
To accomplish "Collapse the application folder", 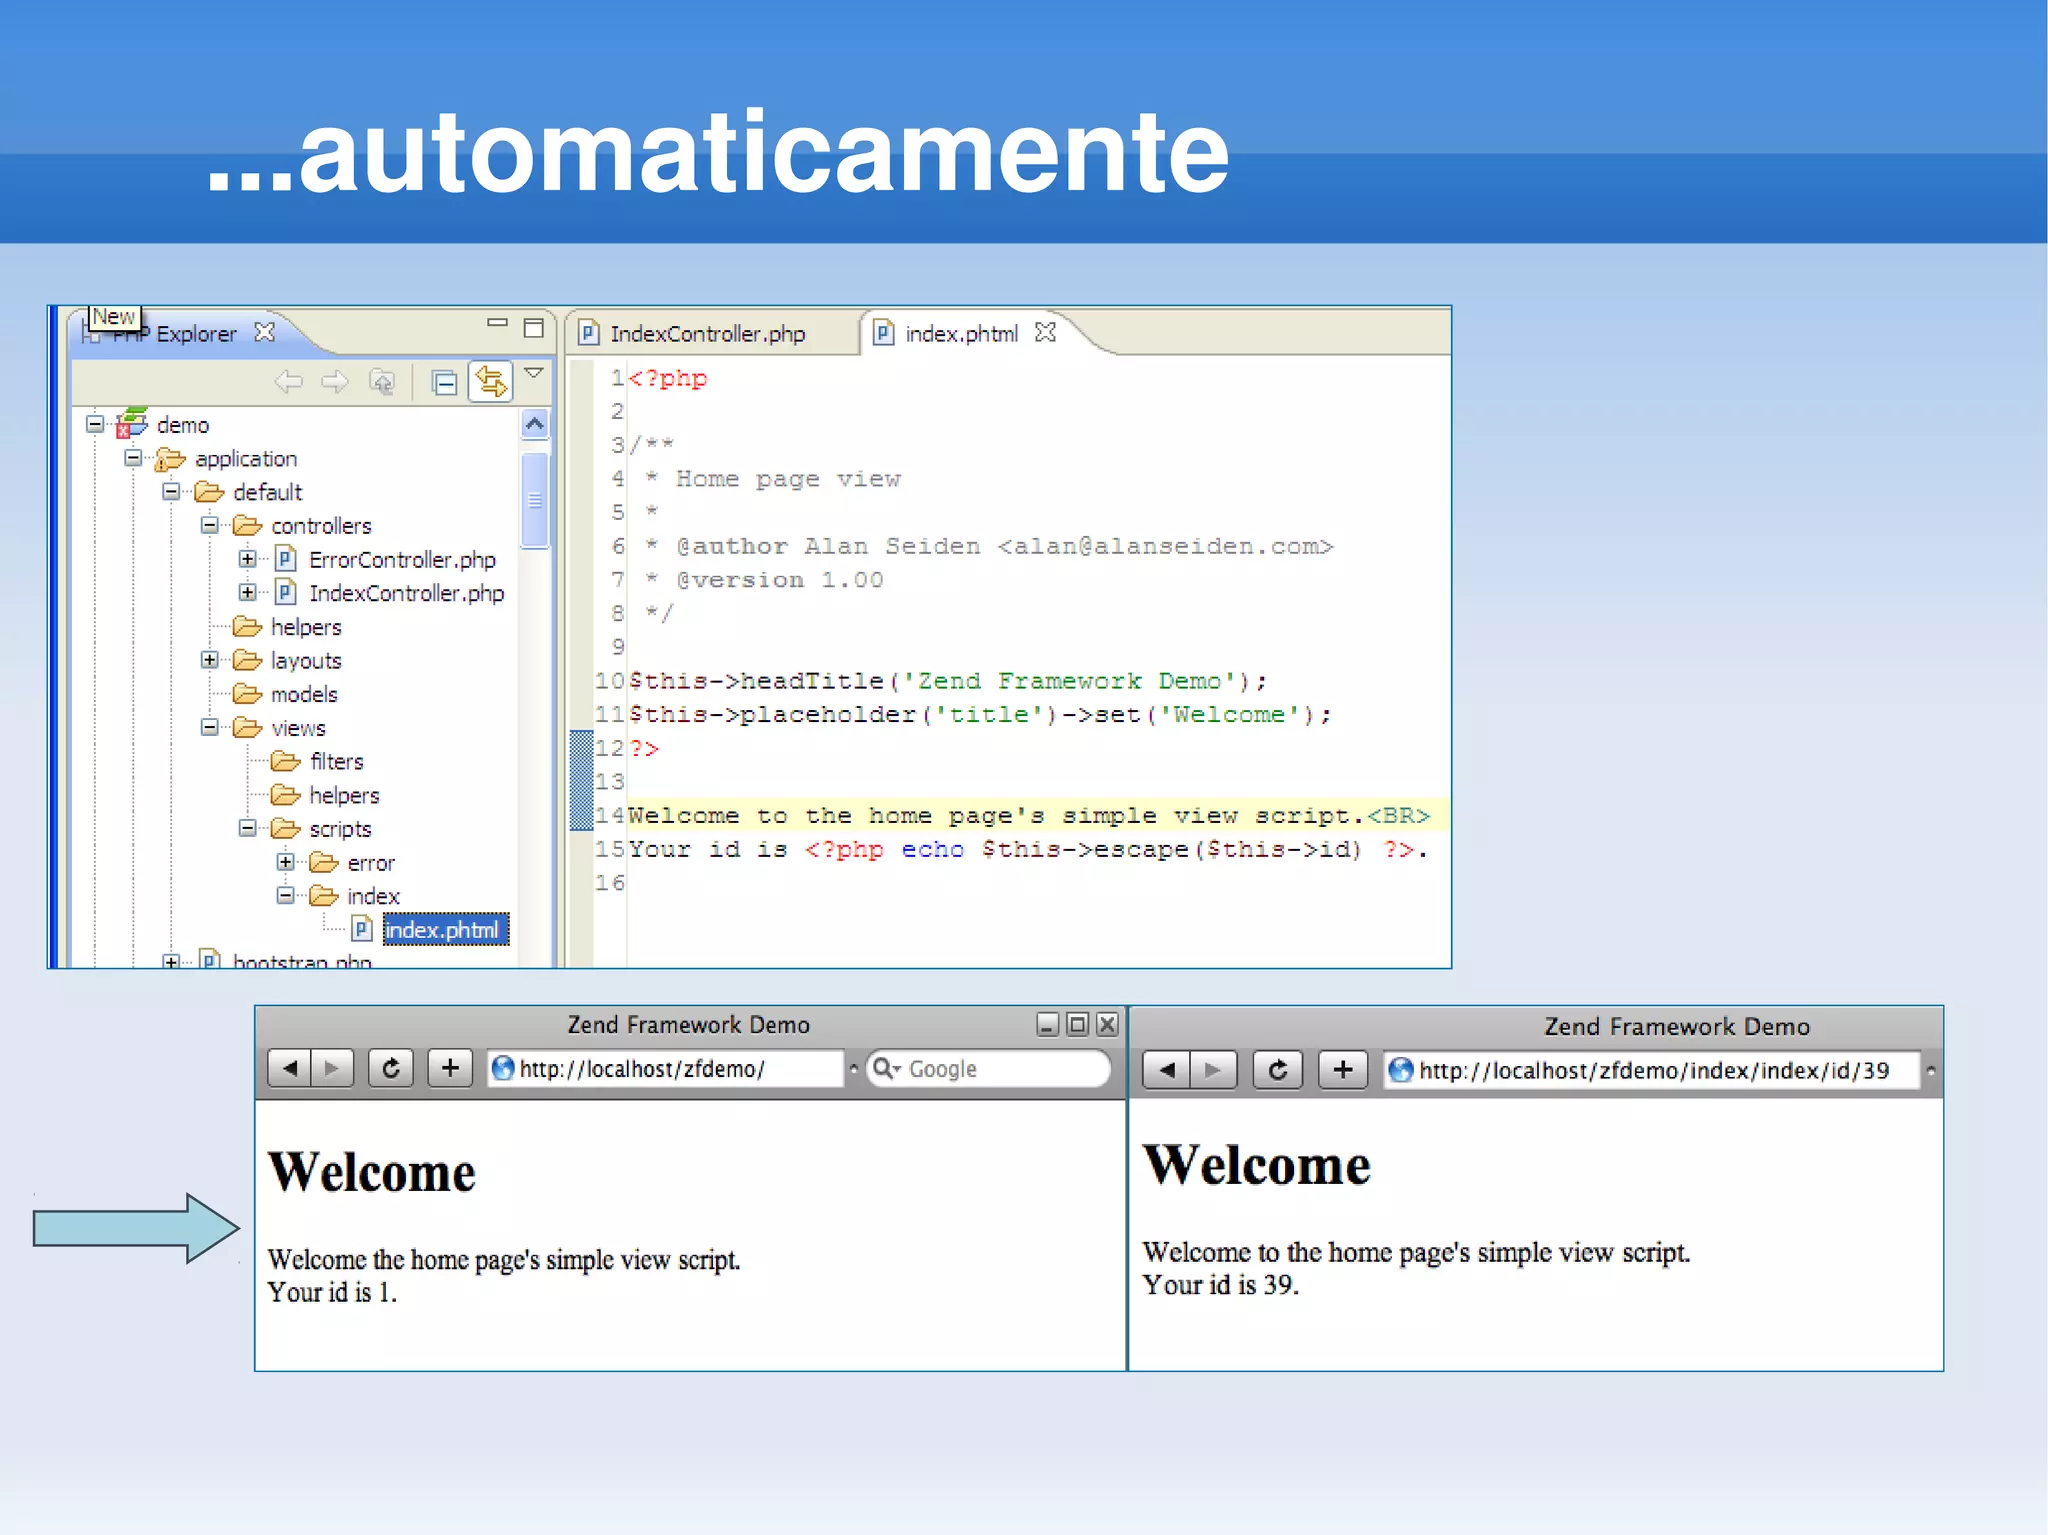I will [133, 458].
